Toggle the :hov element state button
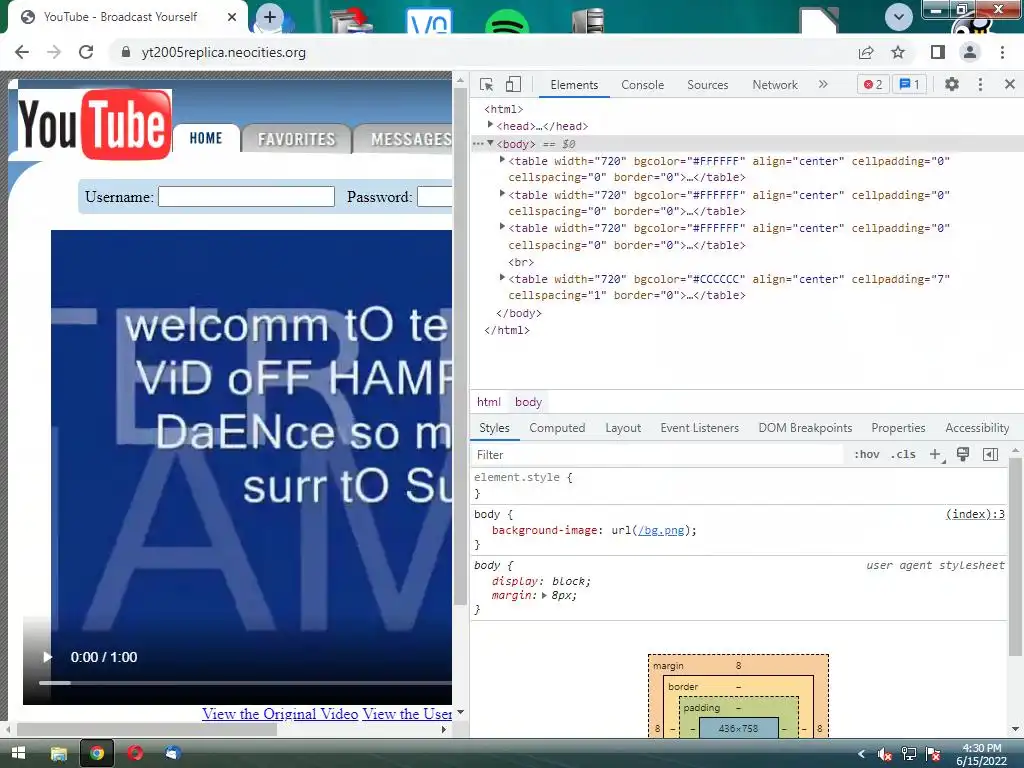This screenshot has width=1024, height=768. coord(867,455)
